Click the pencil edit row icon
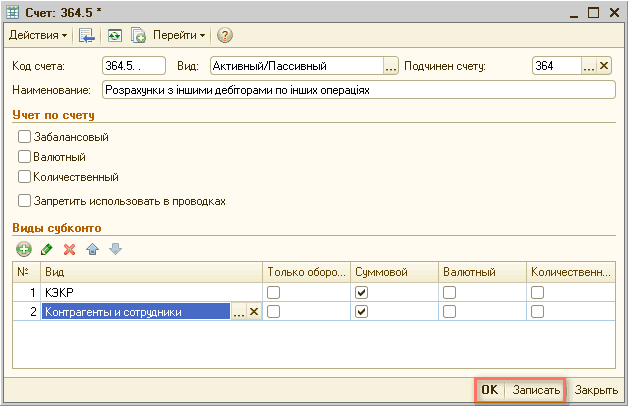628x406 pixels. coord(46,248)
